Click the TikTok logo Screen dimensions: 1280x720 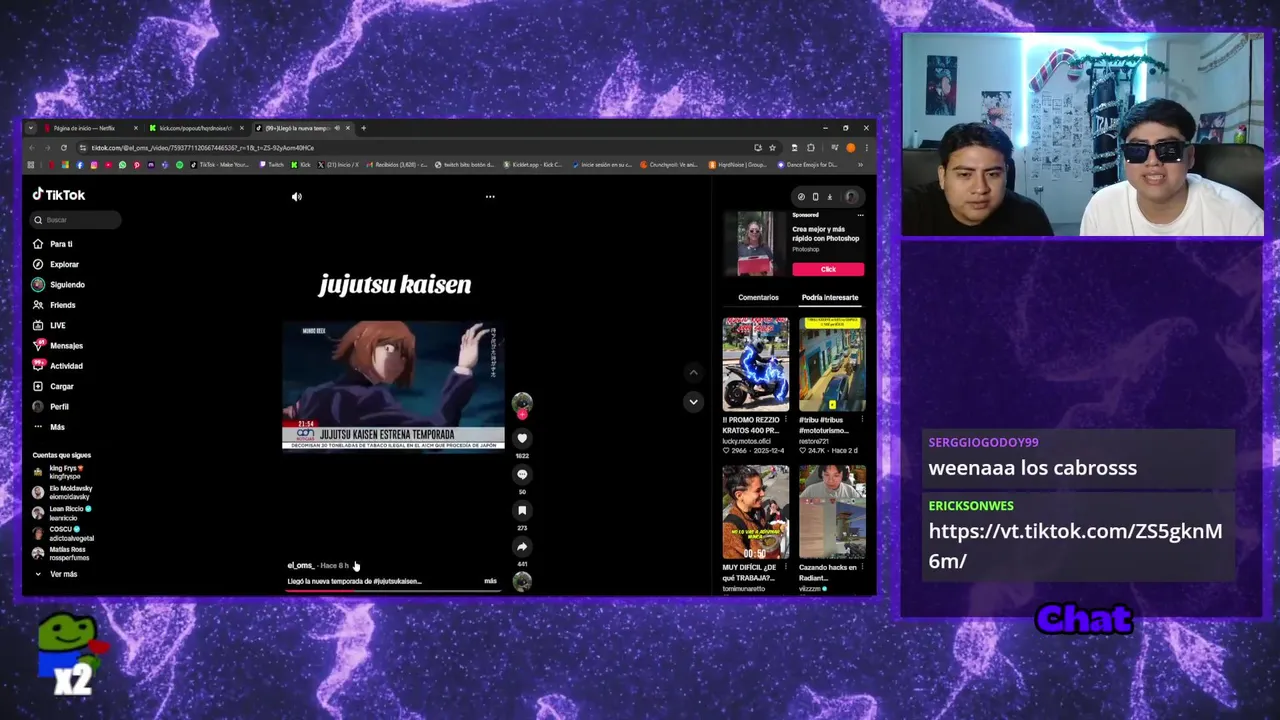[x=58, y=195]
